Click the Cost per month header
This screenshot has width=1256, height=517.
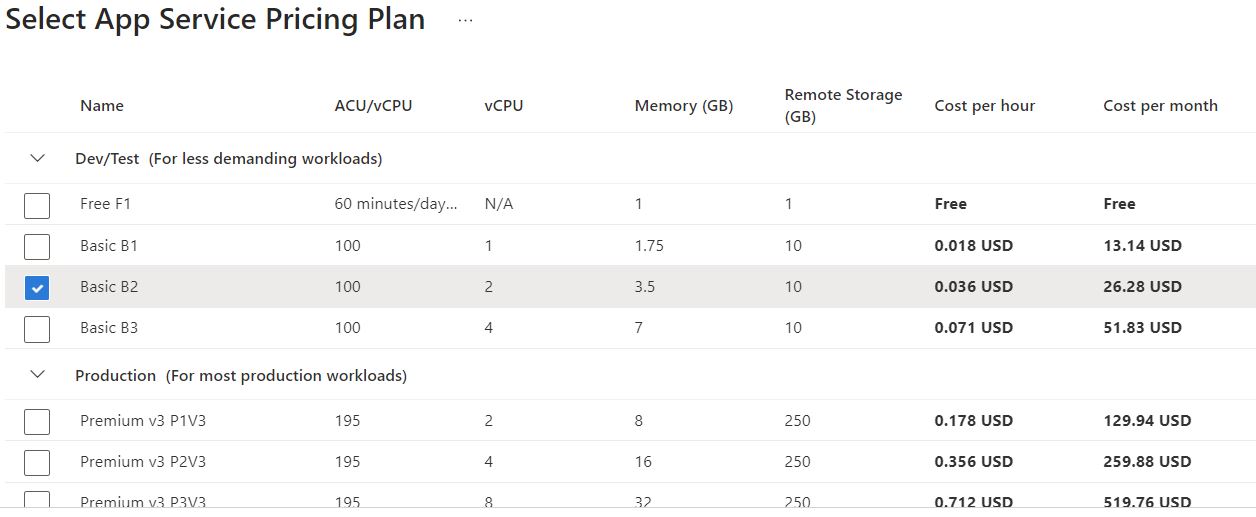pyautogui.click(x=1160, y=106)
